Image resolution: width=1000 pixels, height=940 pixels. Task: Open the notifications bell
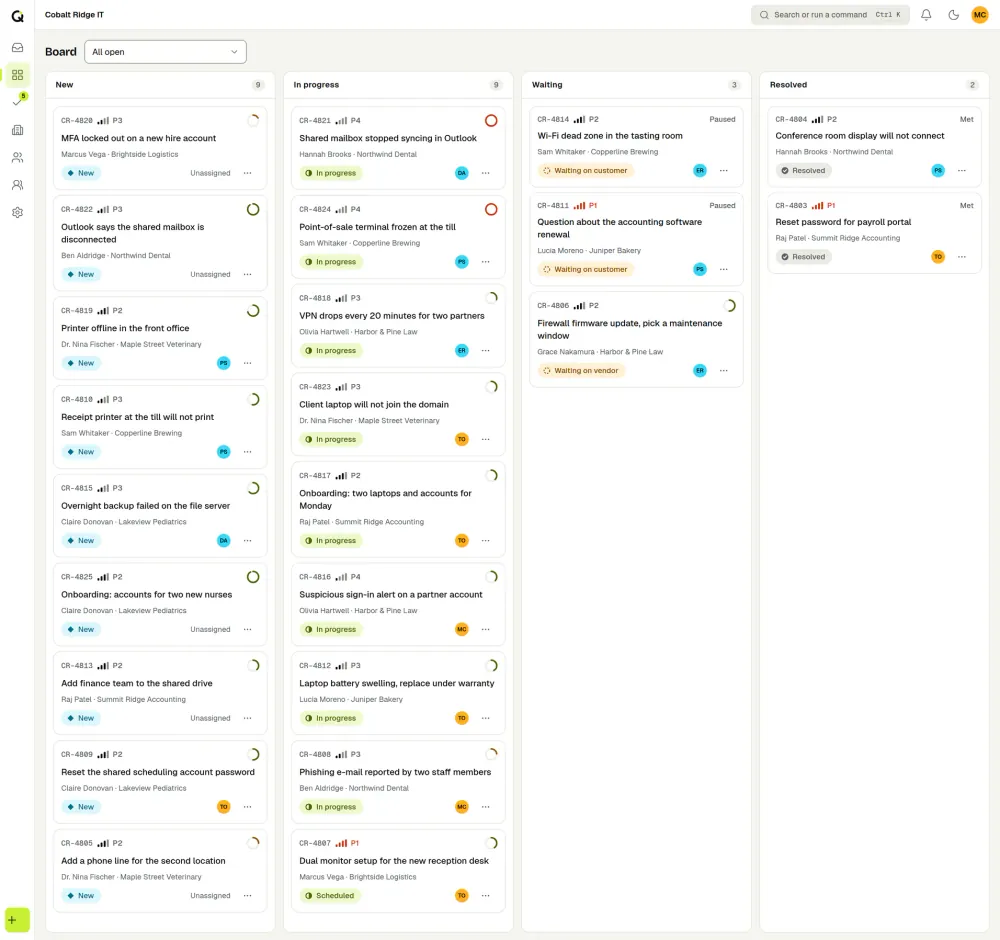[925, 15]
